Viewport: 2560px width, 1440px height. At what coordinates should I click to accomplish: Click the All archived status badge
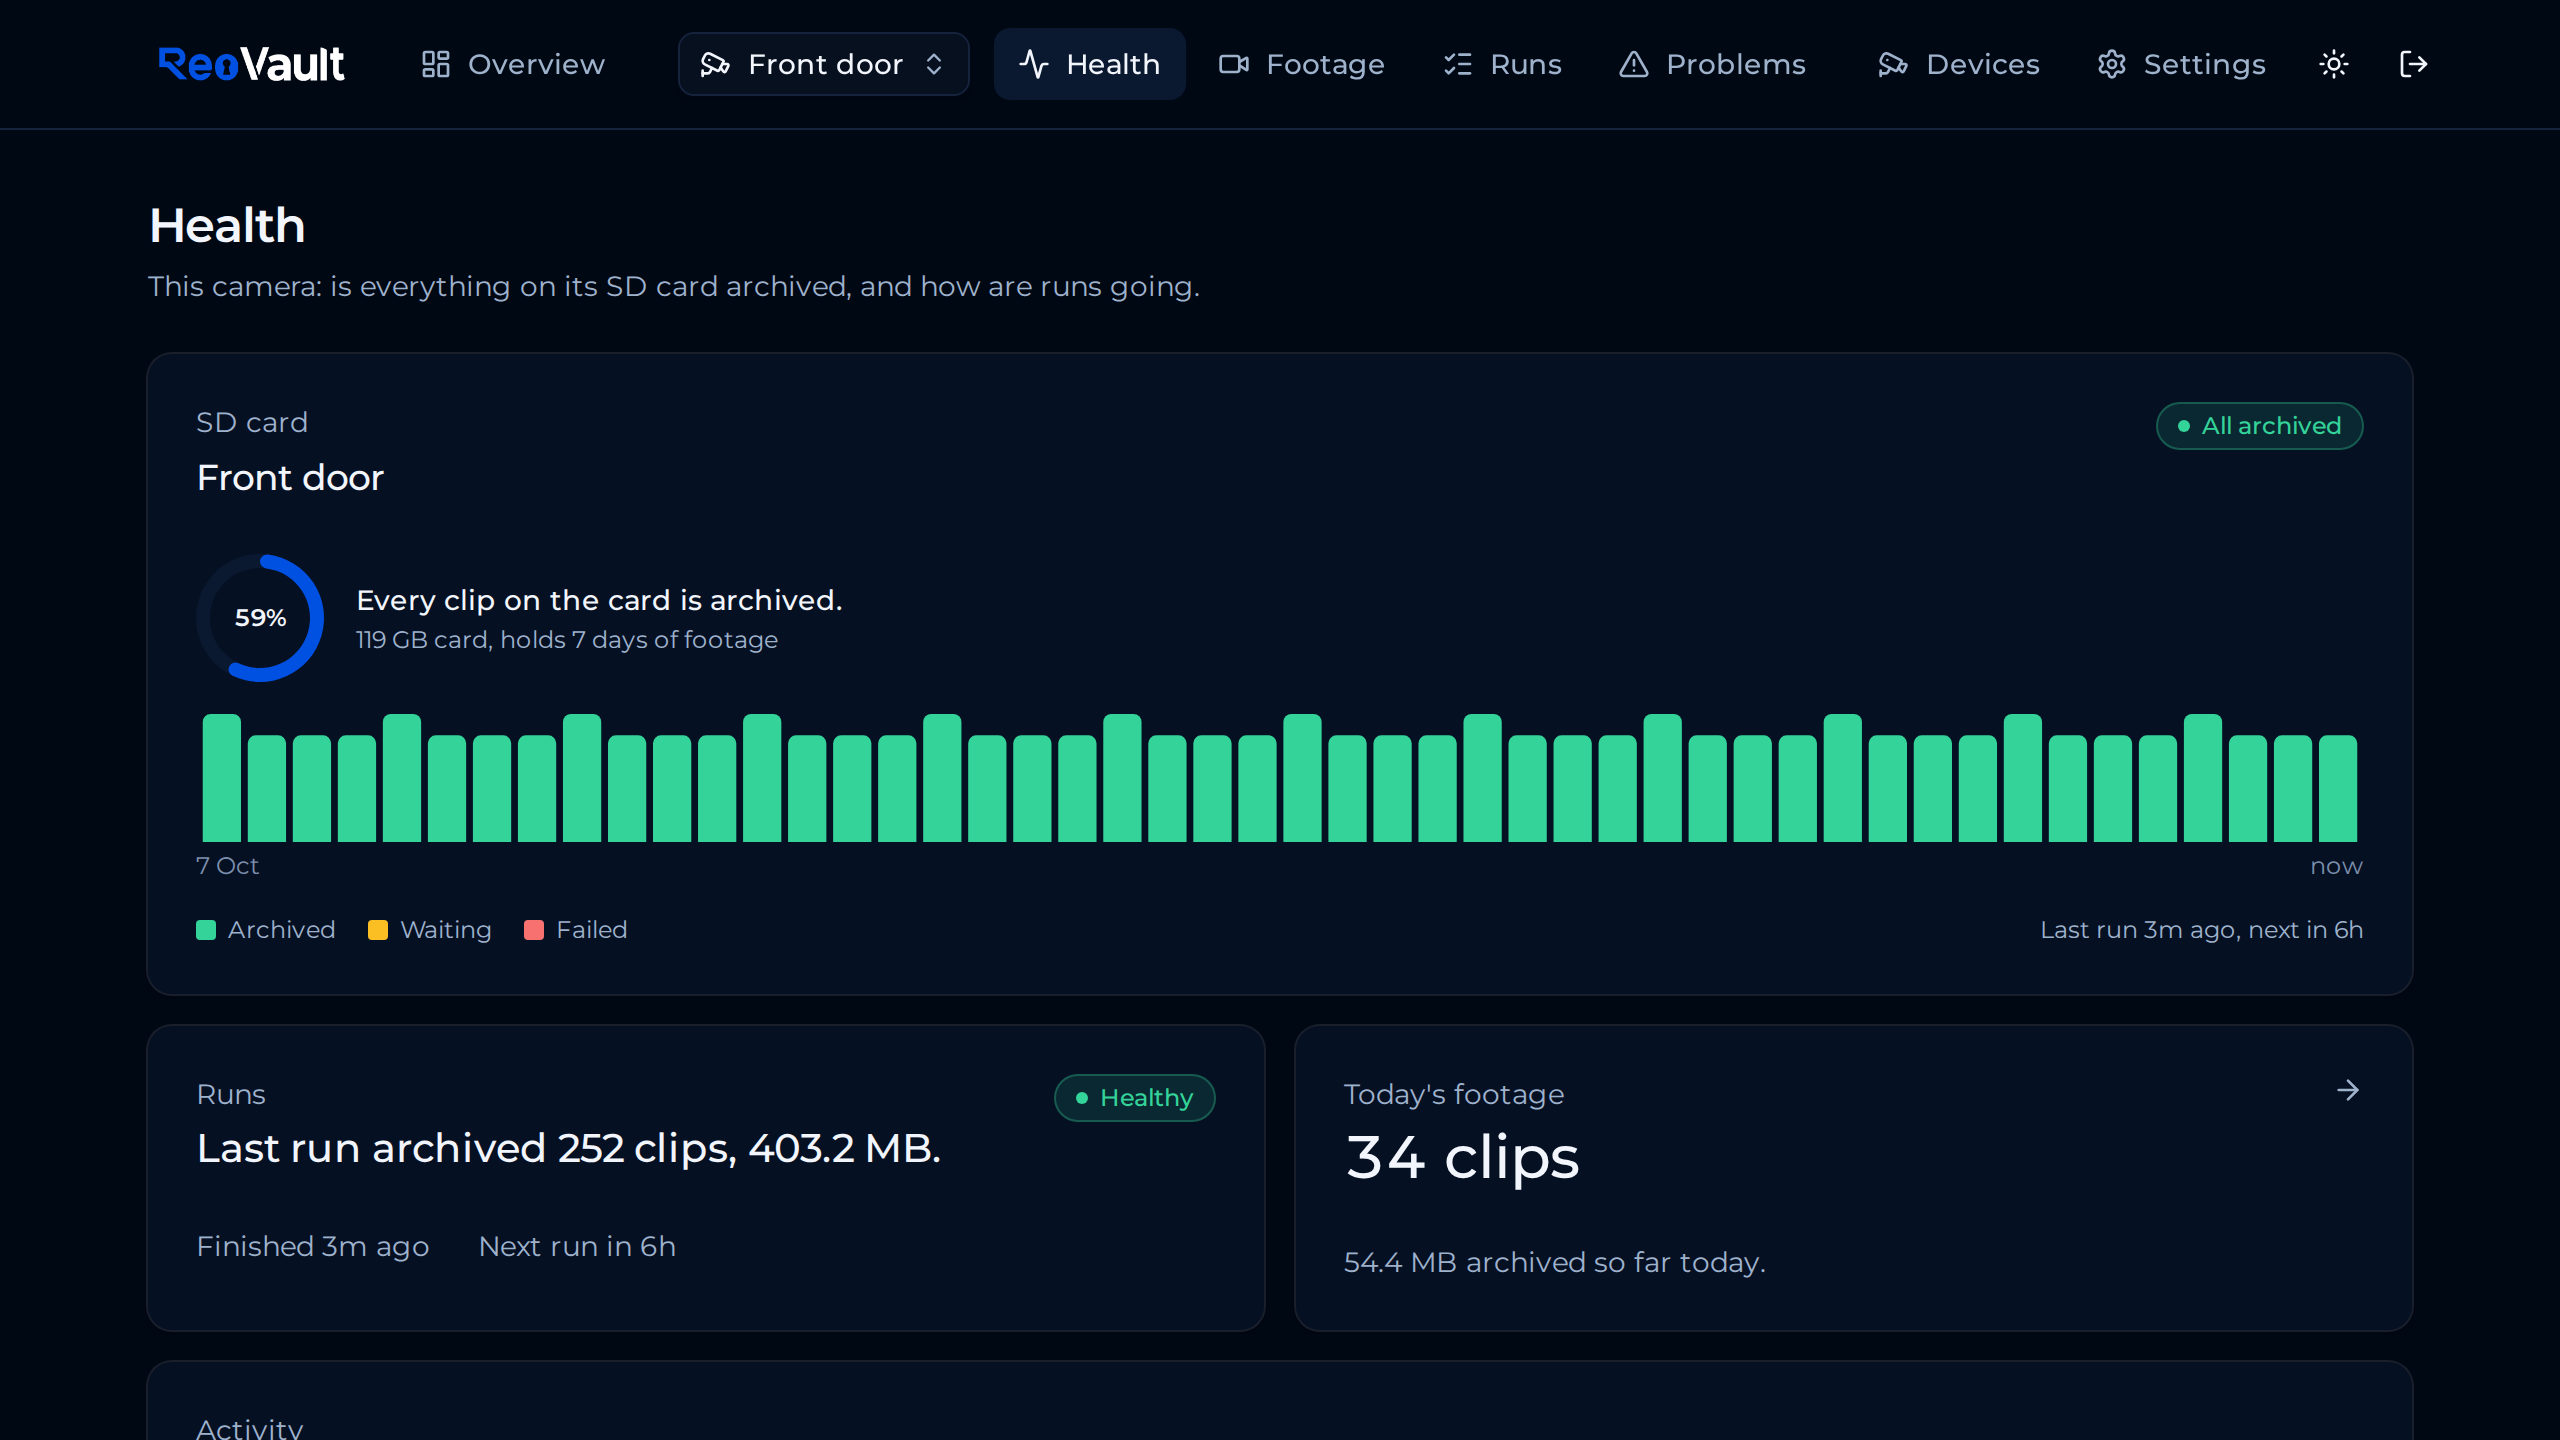click(2260, 426)
